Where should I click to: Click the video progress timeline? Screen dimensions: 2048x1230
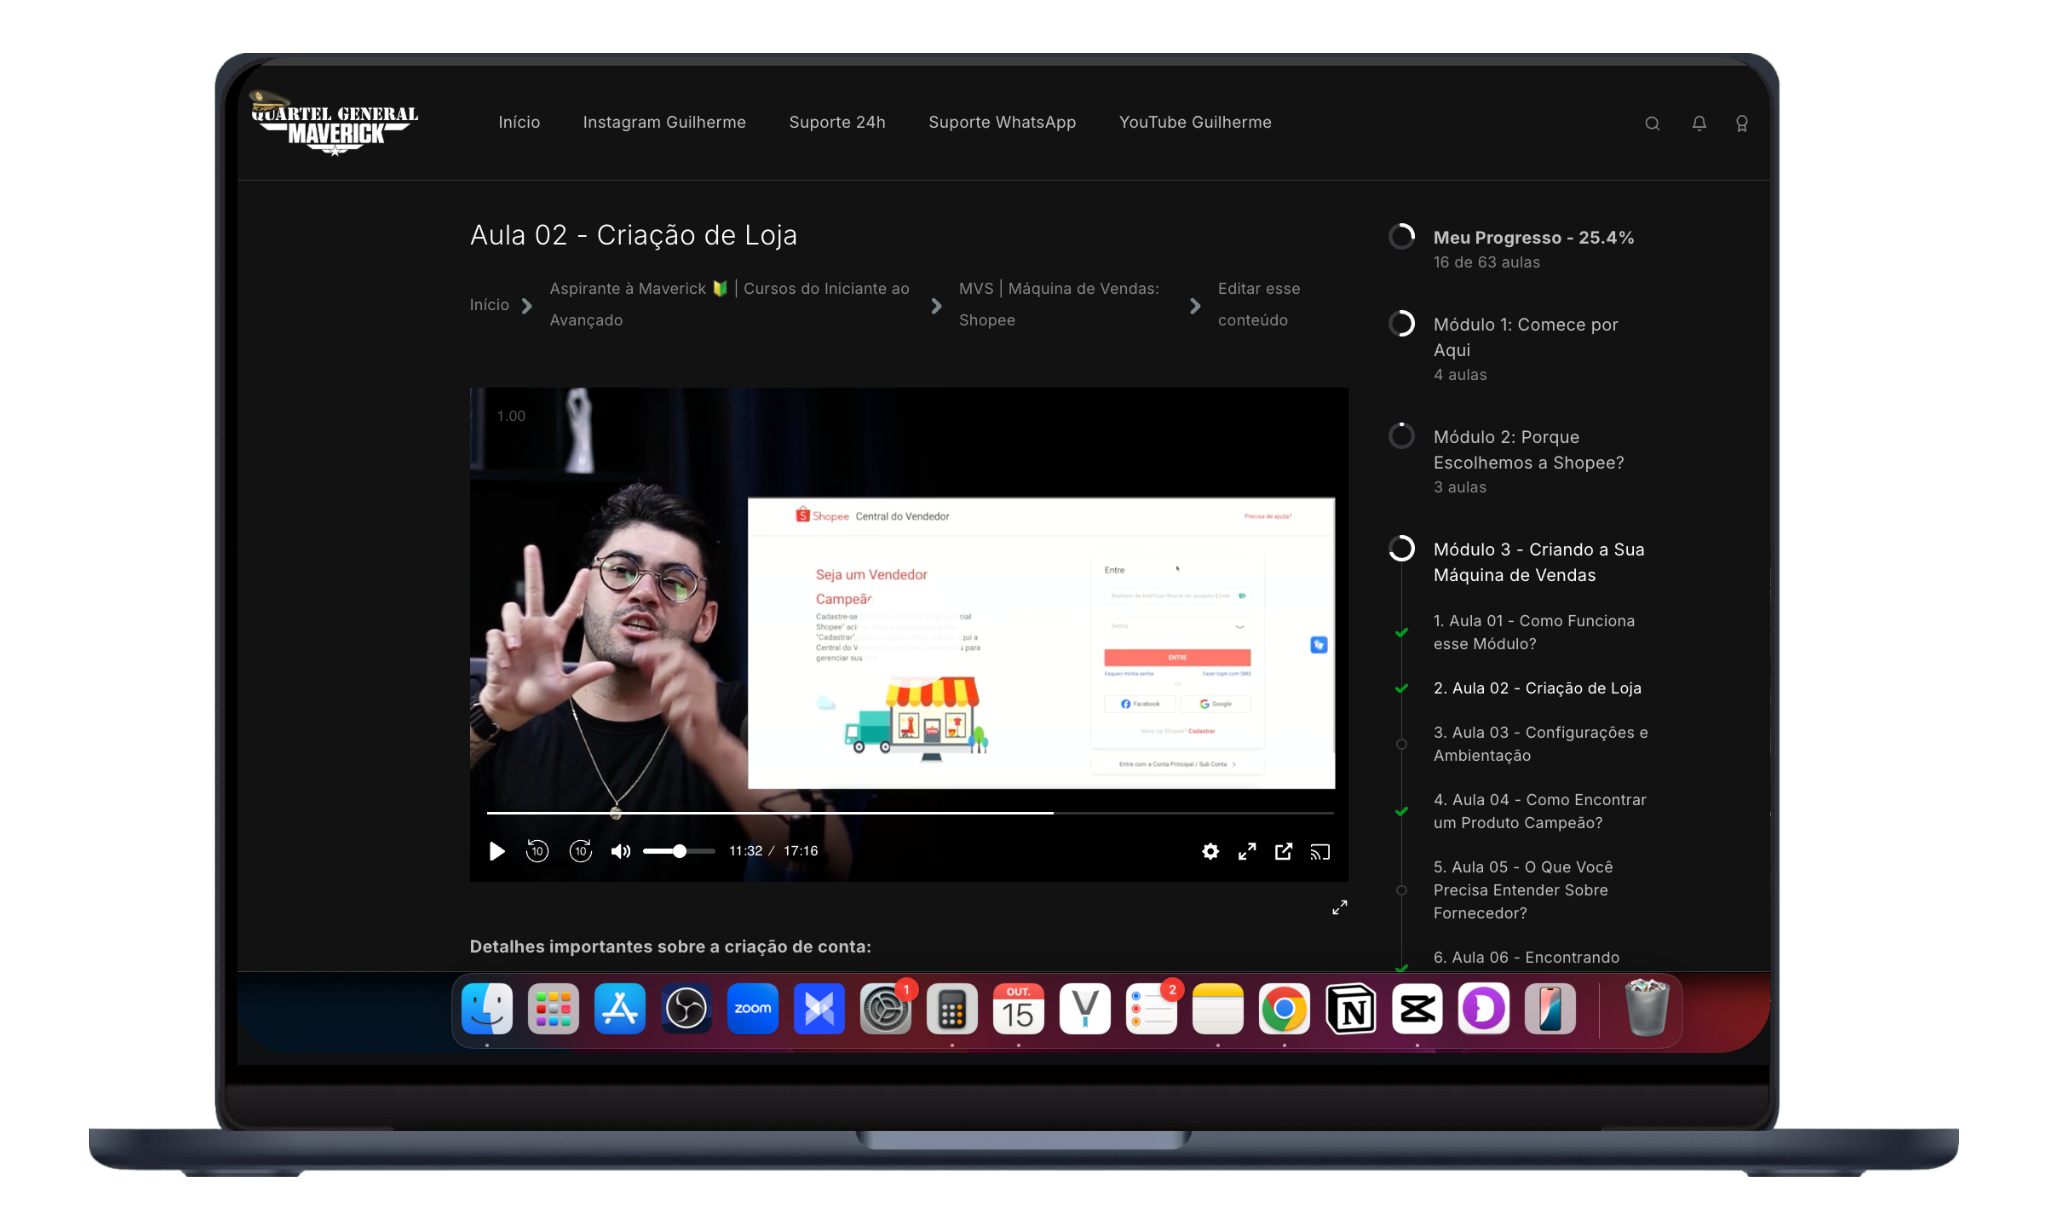[910, 813]
